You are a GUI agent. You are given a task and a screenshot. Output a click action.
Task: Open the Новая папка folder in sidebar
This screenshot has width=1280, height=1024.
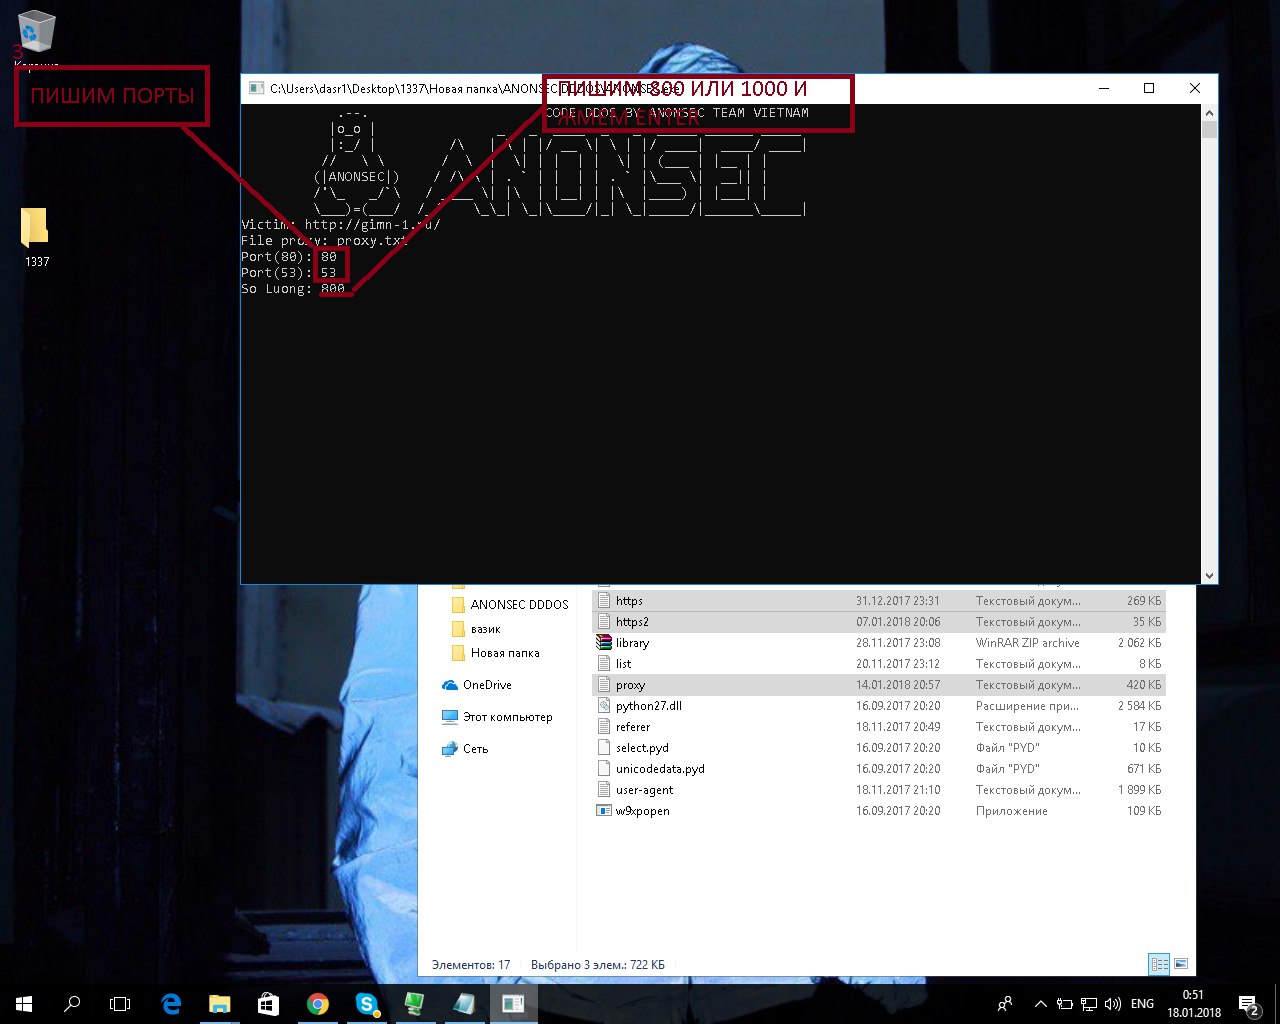(505, 653)
